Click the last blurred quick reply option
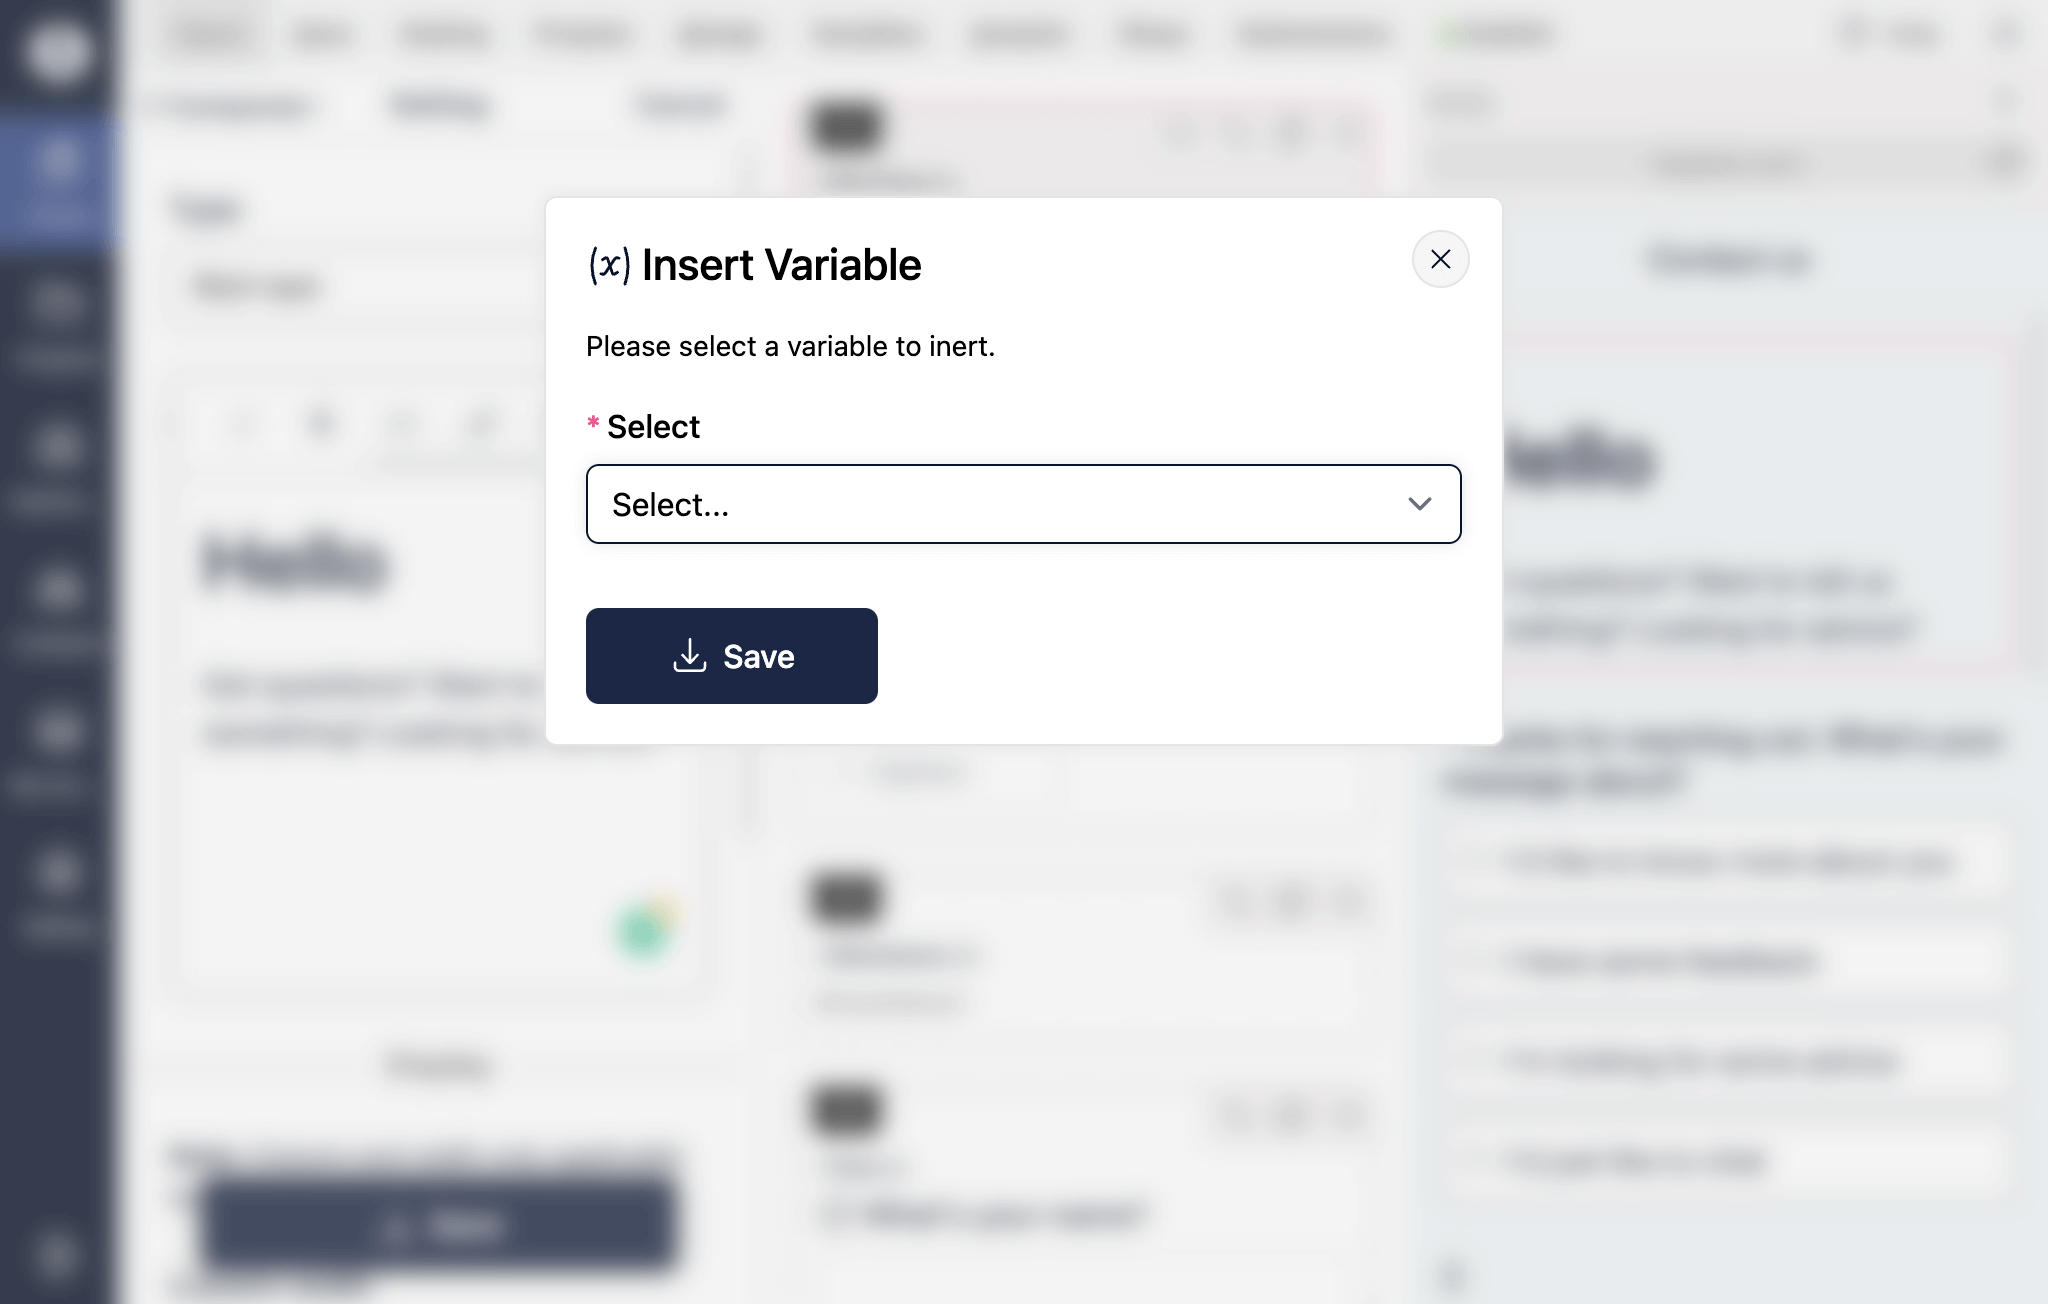 coord(1726,1162)
